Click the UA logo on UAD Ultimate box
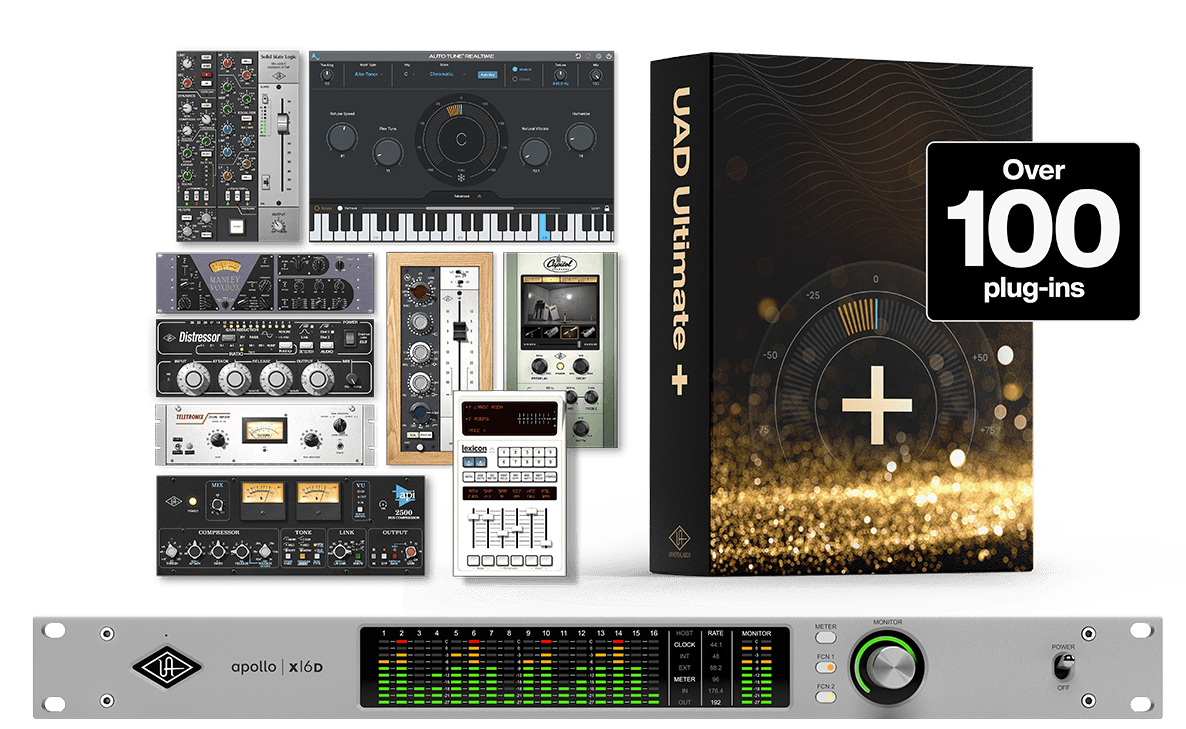 click(678, 538)
